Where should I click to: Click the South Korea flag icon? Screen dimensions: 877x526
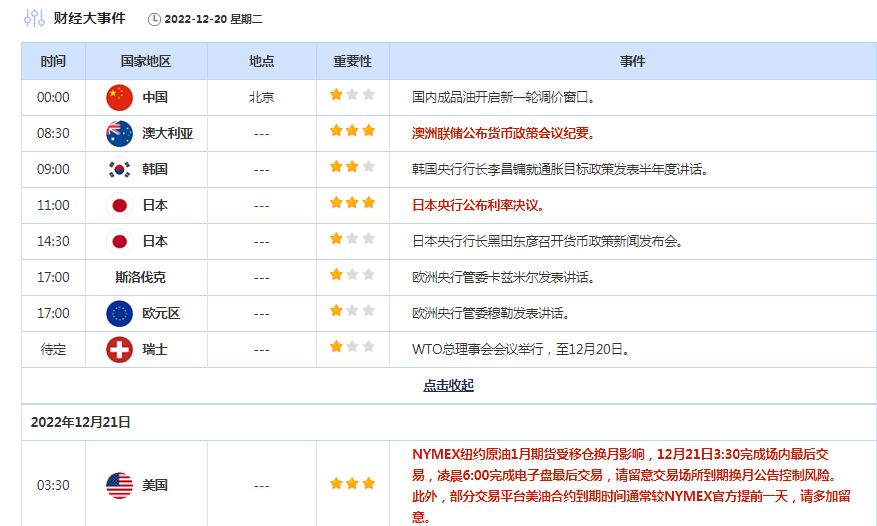click(119, 169)
